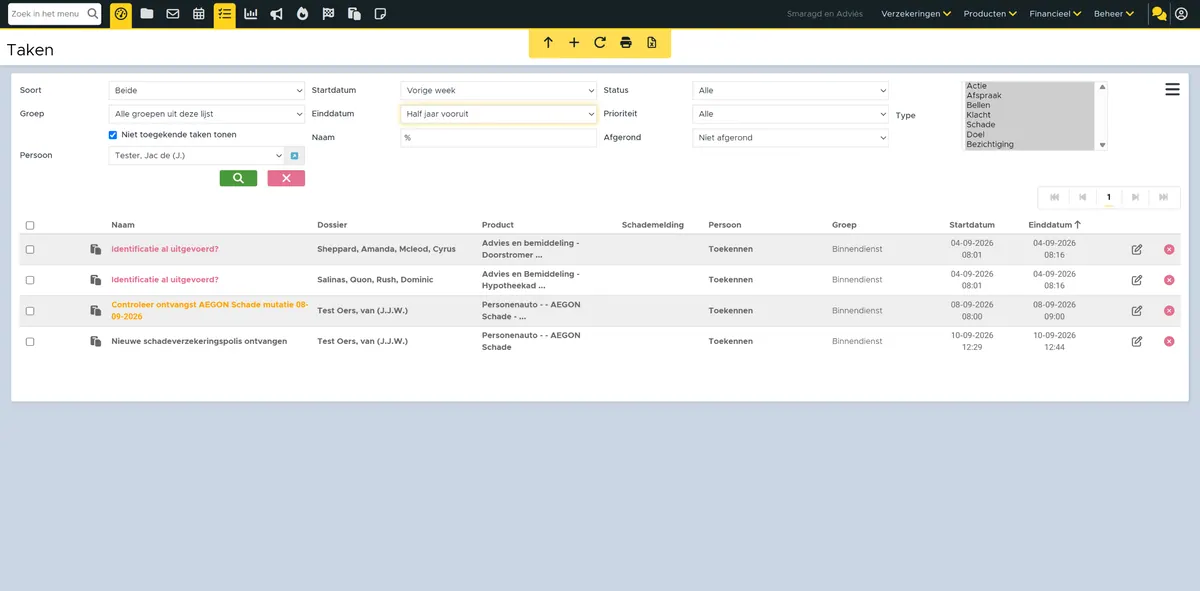Open the Groep dropdown

pyautogui.click(x=206, y=114)
